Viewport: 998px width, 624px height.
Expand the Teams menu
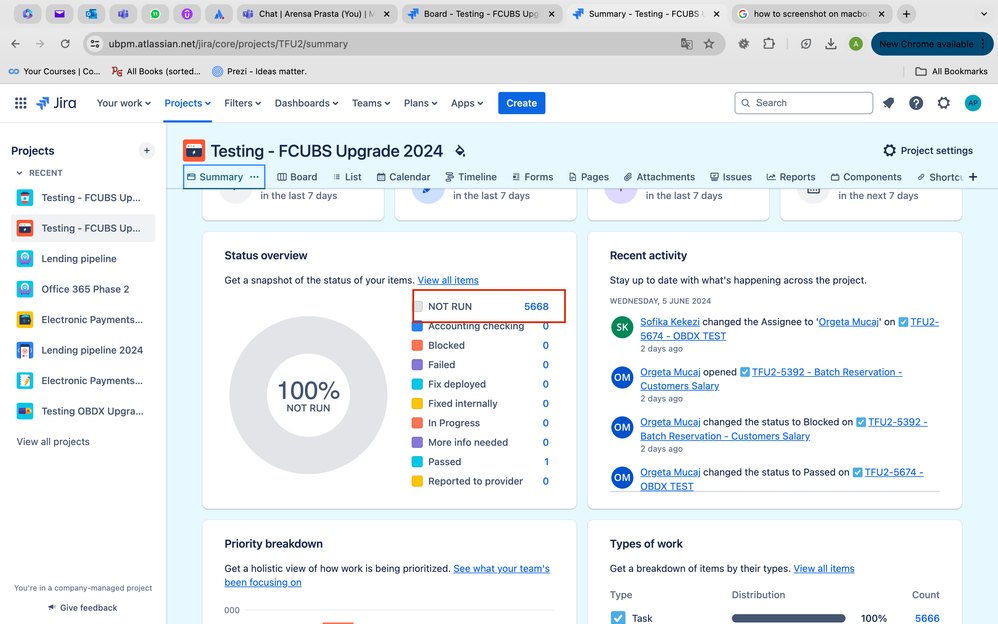(371, 103)
